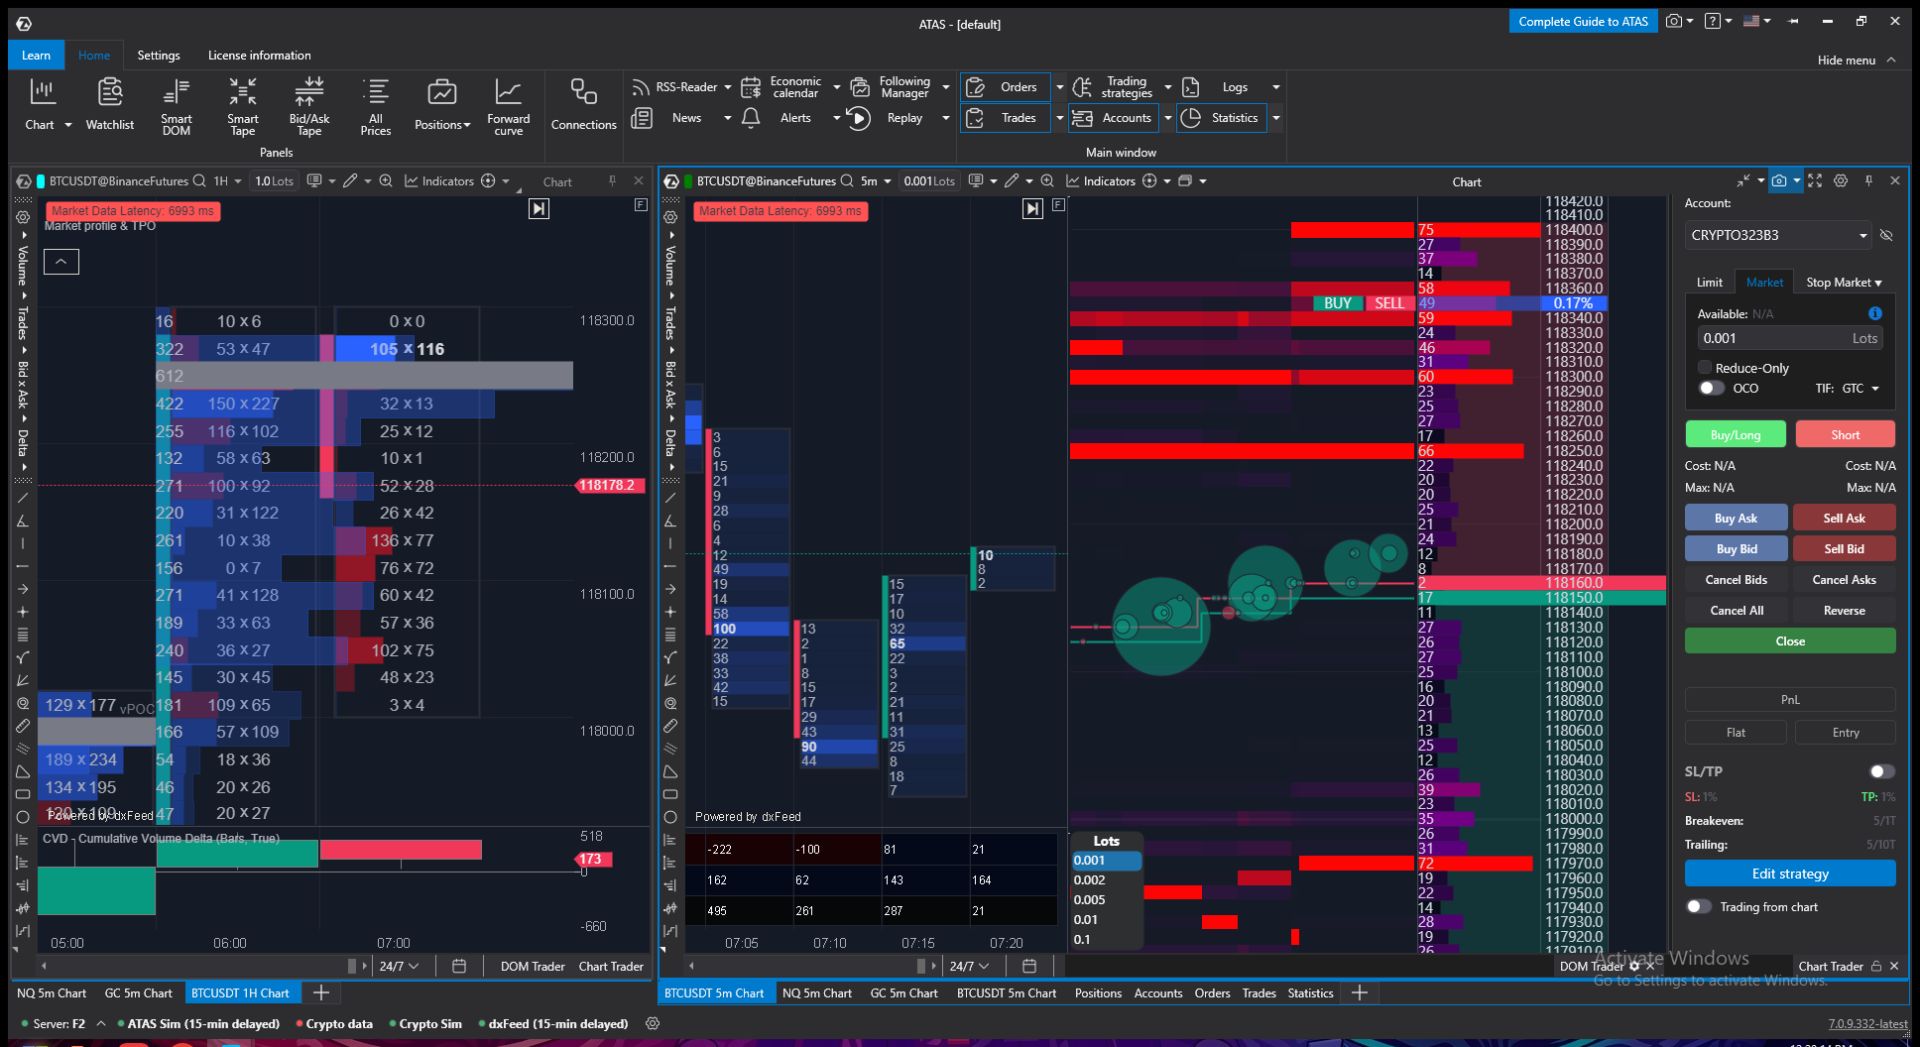Pin the 5m chart window
The height and width of the screenshot is (1047, 1920).
point(1868,181)
